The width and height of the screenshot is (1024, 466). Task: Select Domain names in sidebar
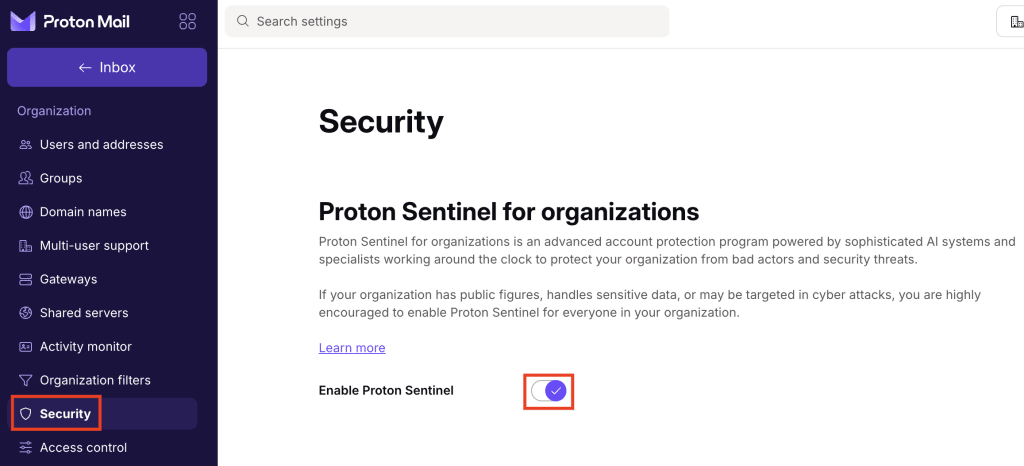[x=83, y=212]
